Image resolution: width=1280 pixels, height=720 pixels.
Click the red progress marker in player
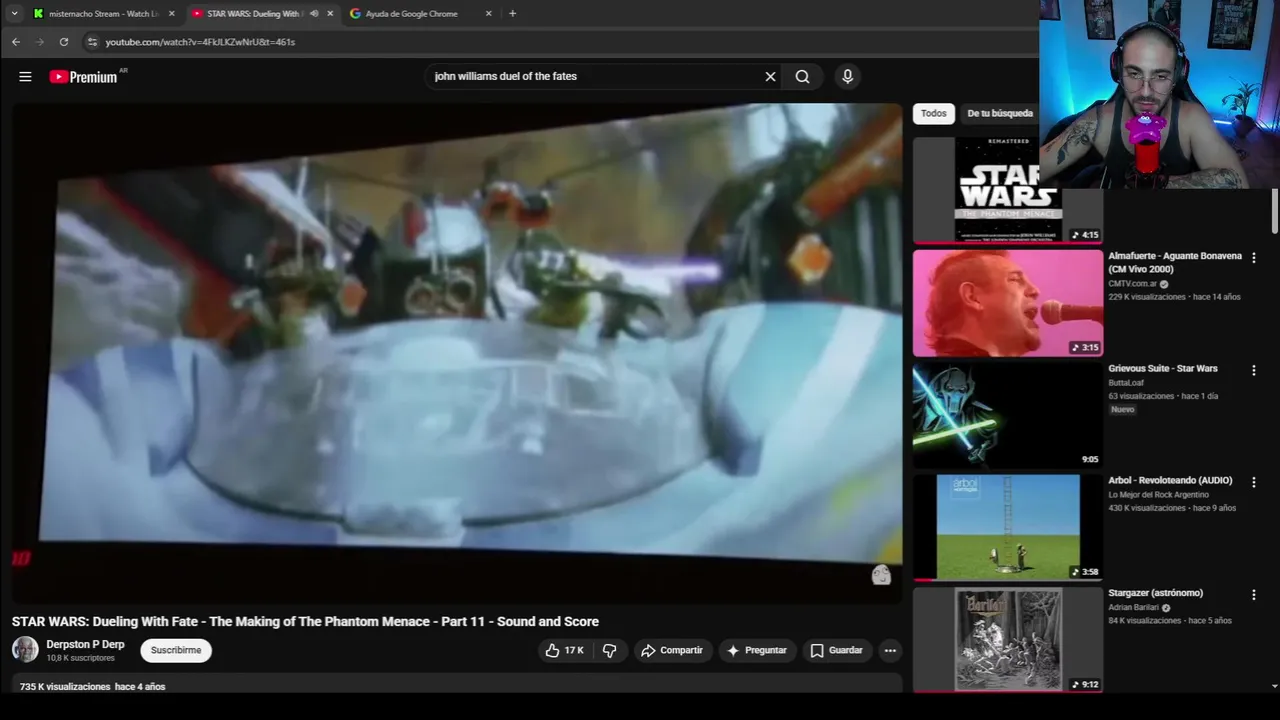click(21, 559)
